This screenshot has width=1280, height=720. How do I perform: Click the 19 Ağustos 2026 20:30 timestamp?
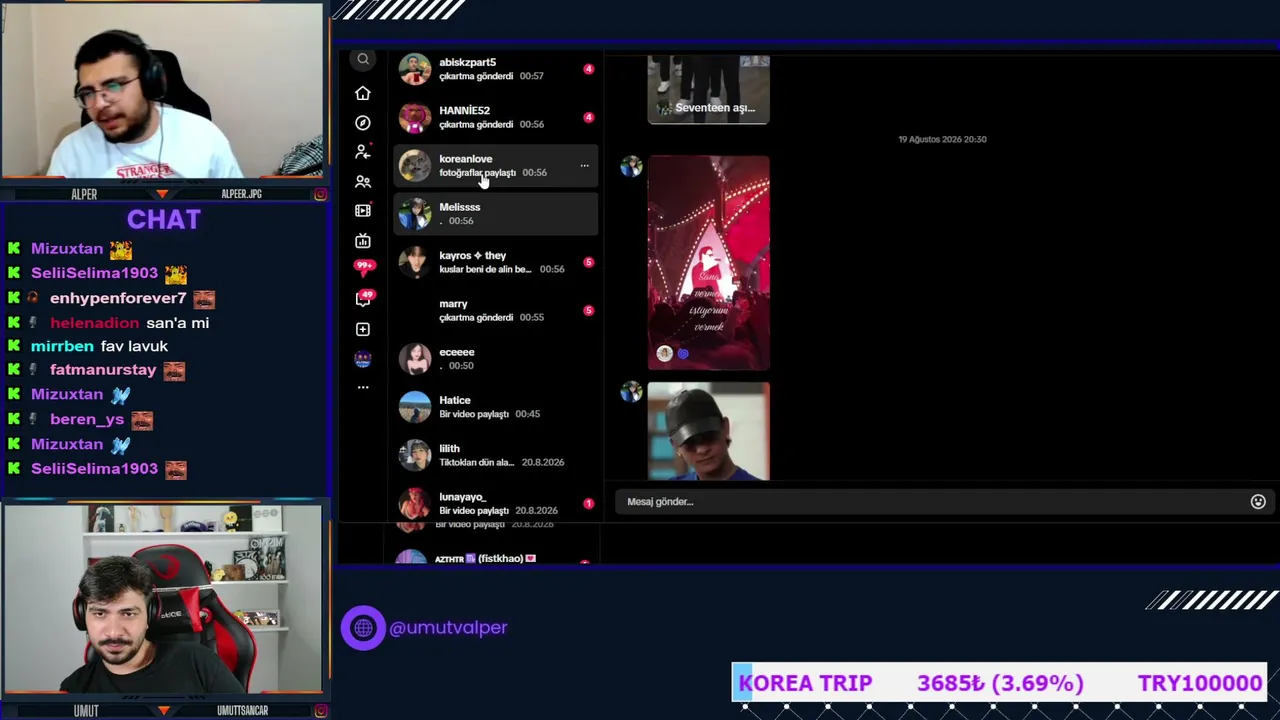pos(942,139)
